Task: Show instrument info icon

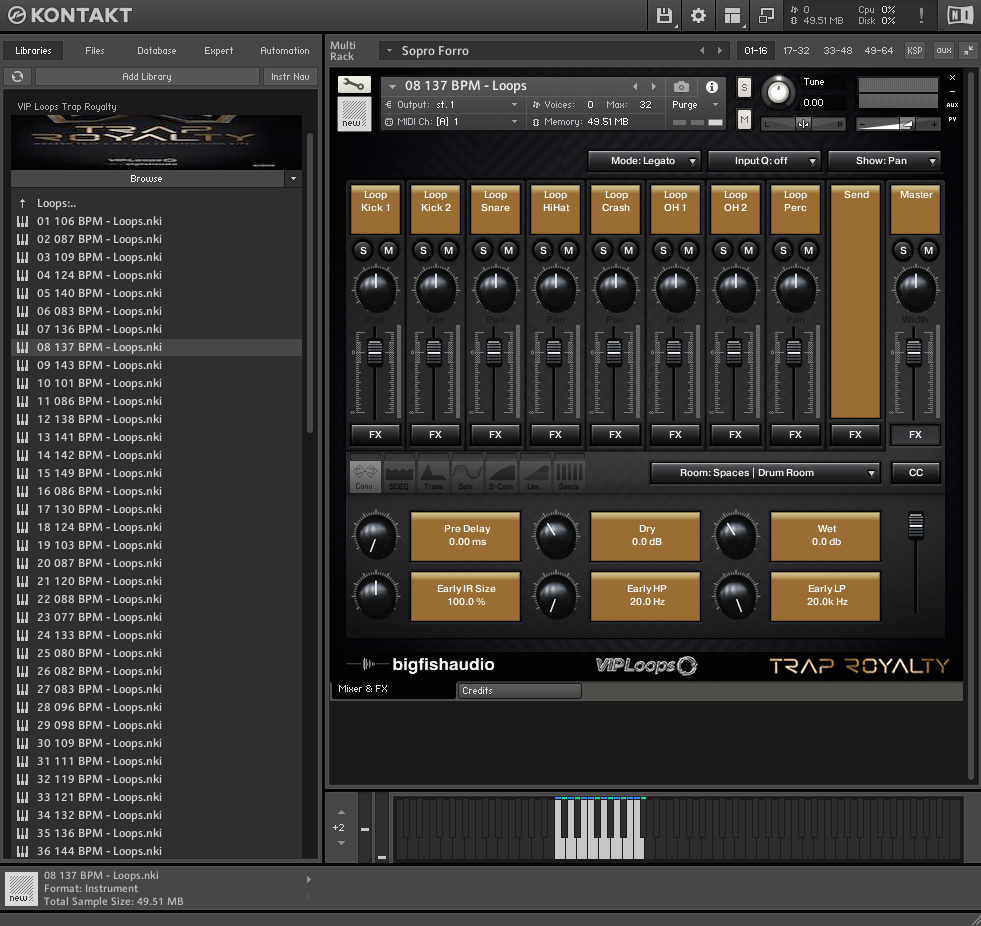Action: click(x=711, y=86)
